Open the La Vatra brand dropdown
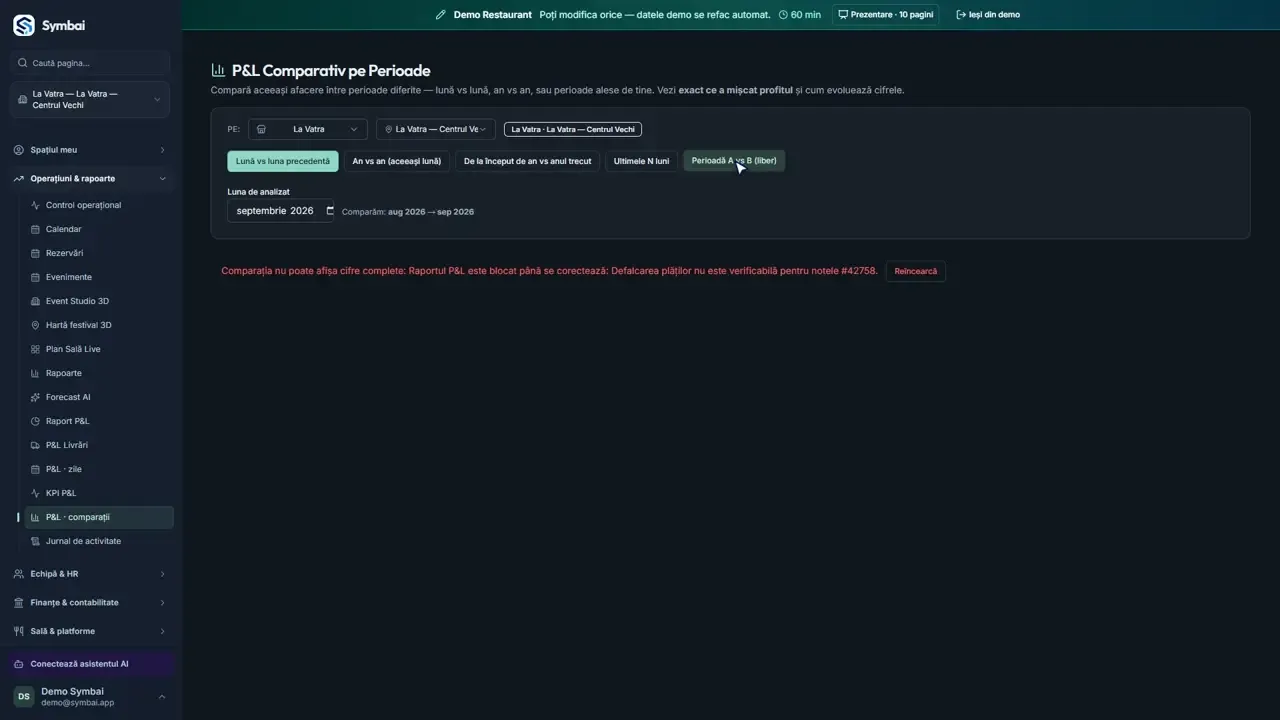The image size is (1280, 720). tap(308, 129)
